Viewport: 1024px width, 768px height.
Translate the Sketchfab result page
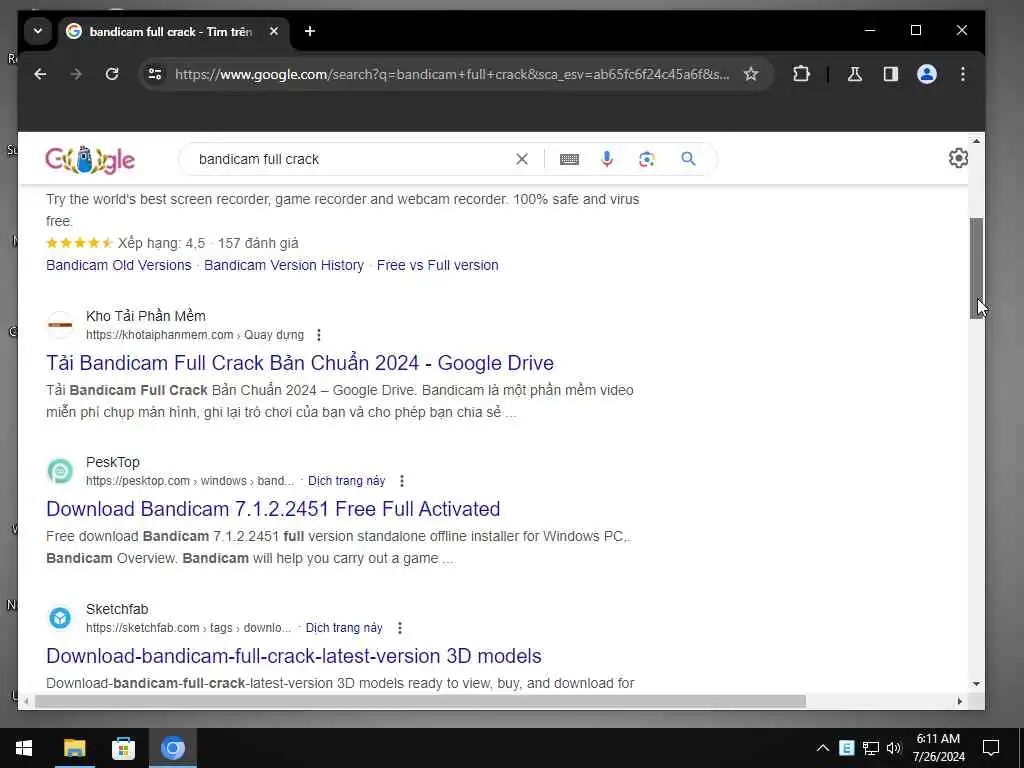pyautogui.click(x=344, y=628)
